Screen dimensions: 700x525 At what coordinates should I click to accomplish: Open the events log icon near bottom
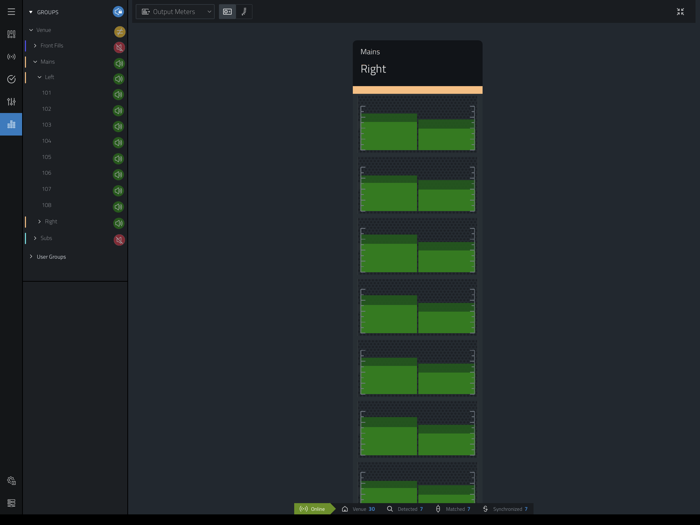[11, 481]
